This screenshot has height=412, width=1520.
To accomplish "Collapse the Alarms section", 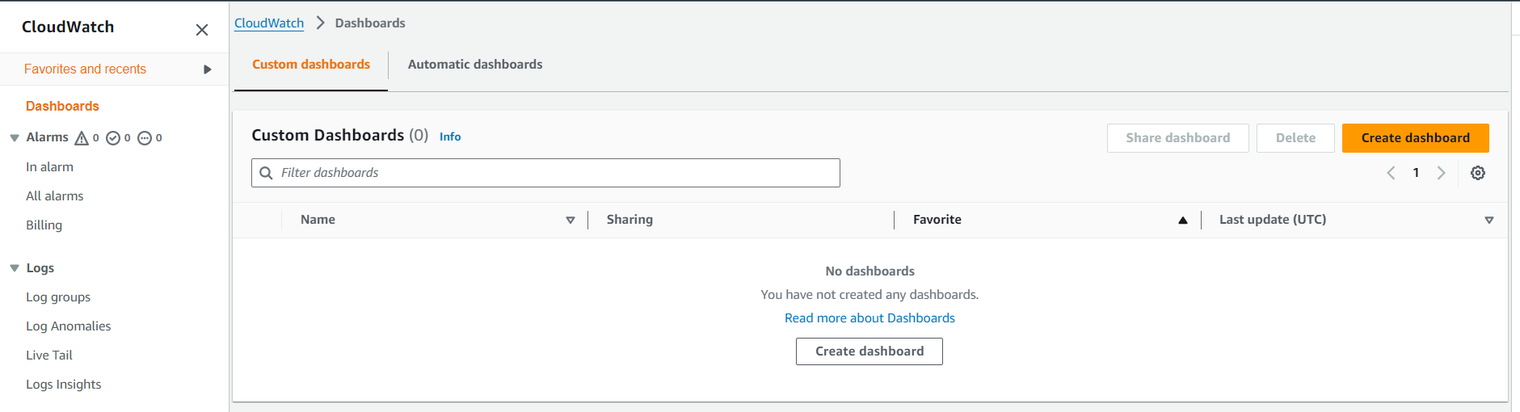I will pos(14,138).
